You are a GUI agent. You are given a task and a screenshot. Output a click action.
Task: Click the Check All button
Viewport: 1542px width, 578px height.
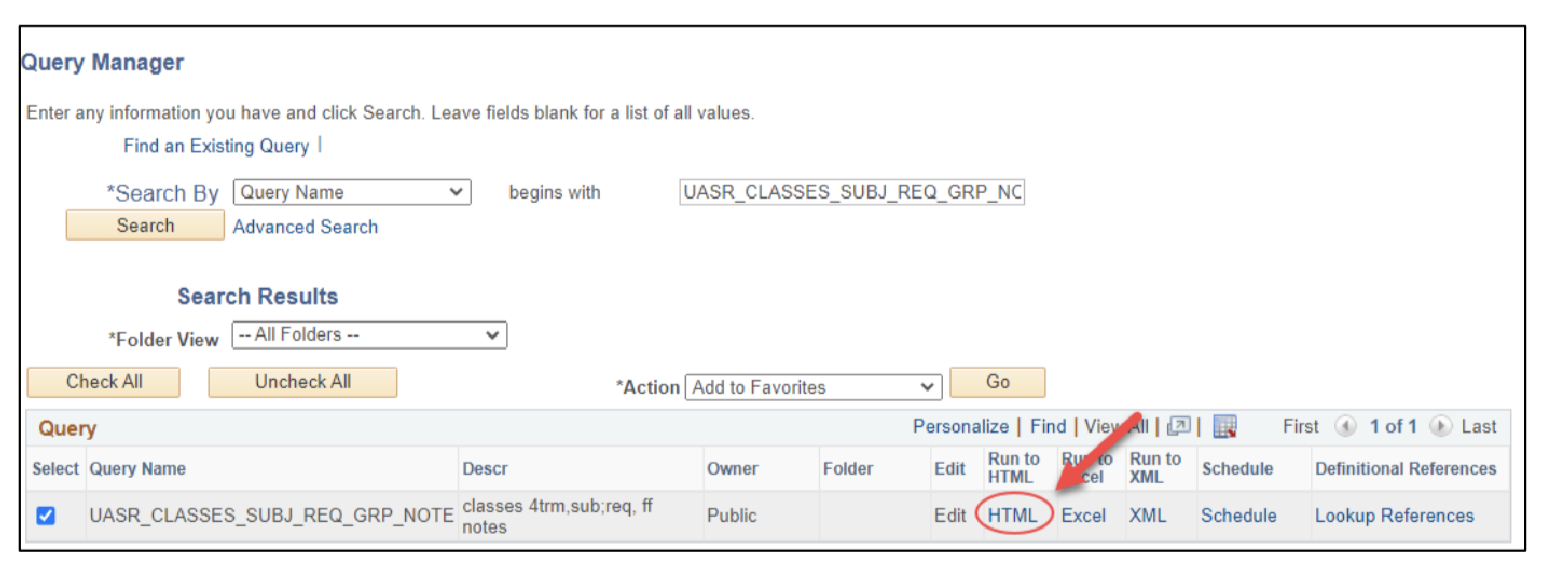[104, 382]
